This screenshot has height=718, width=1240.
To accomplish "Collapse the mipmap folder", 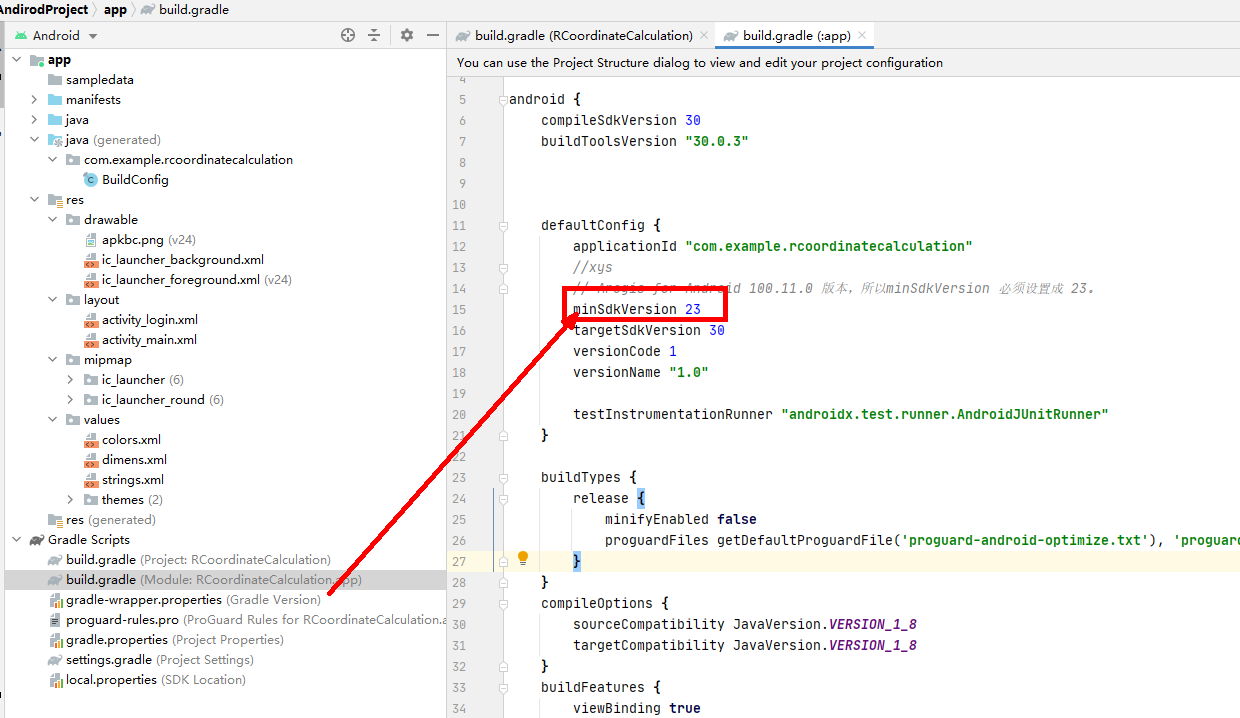I will pyautogui.click(x=53, y=360).
